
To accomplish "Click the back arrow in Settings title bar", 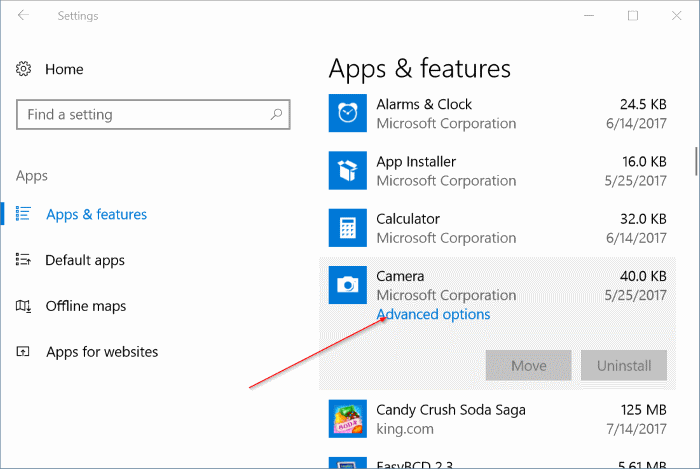I will pos(23,16).
